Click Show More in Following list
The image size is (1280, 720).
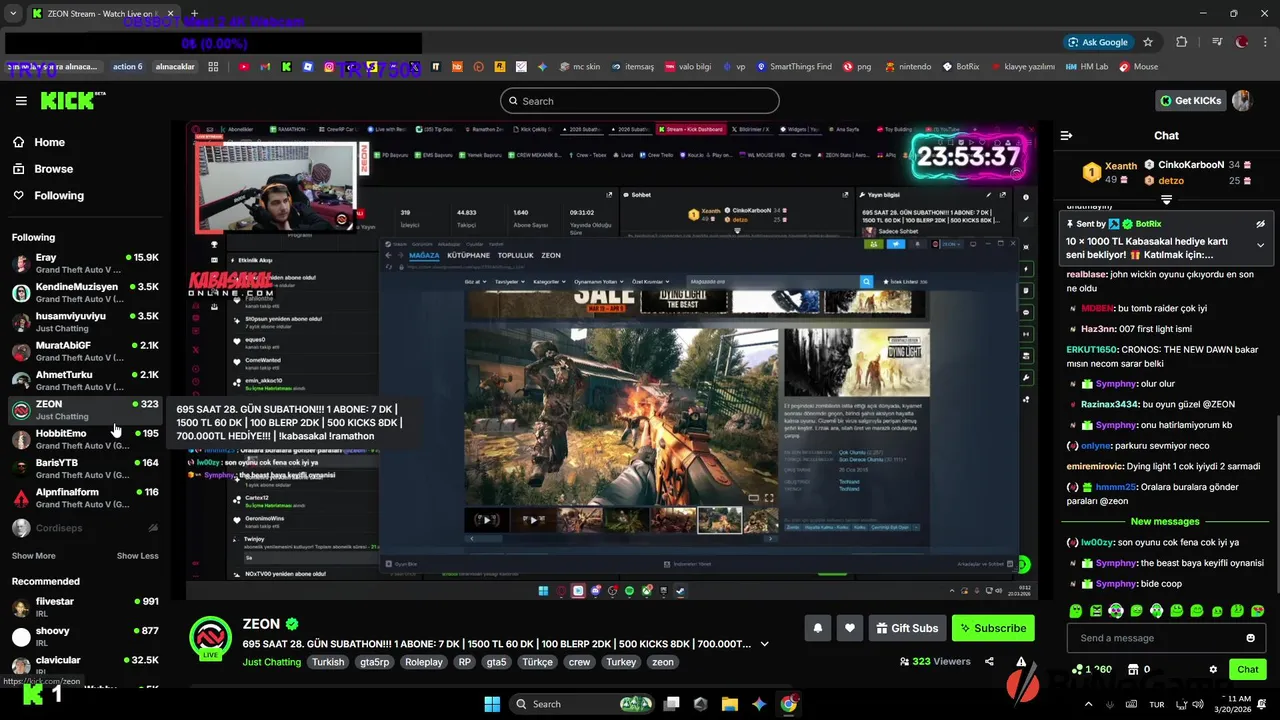(x=34, y=556)
